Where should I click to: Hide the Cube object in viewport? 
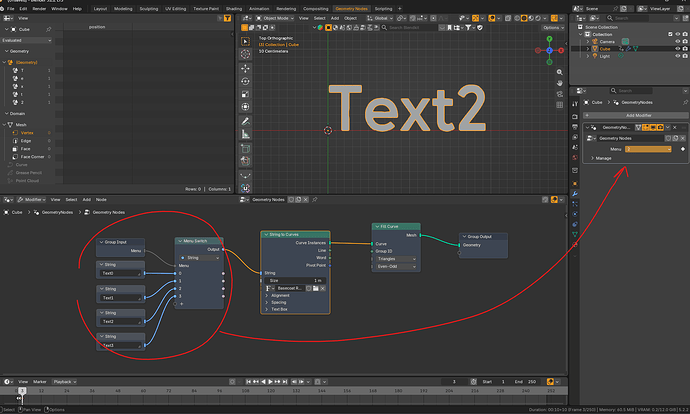(x=677, y=49)
